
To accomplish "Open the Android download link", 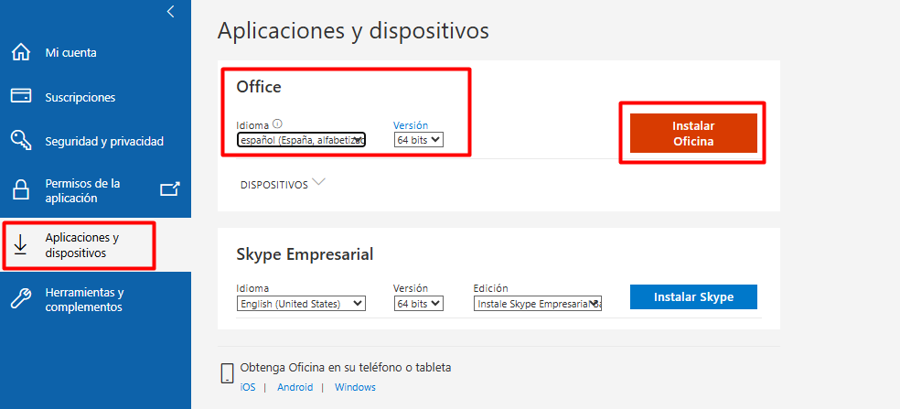I will [295, 387].
